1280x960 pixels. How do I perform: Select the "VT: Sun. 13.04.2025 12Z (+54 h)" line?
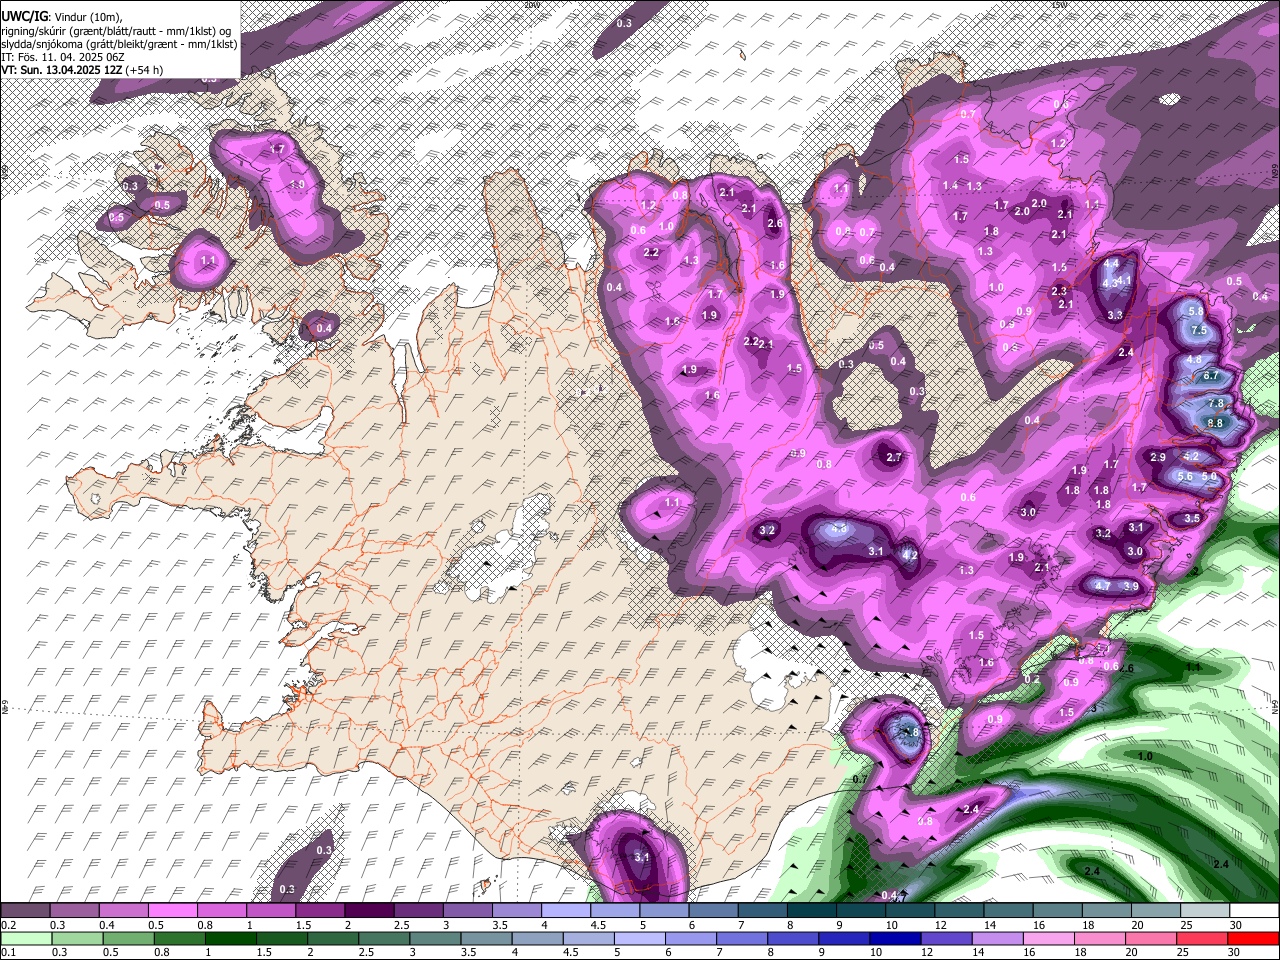[x=82, y=70]
